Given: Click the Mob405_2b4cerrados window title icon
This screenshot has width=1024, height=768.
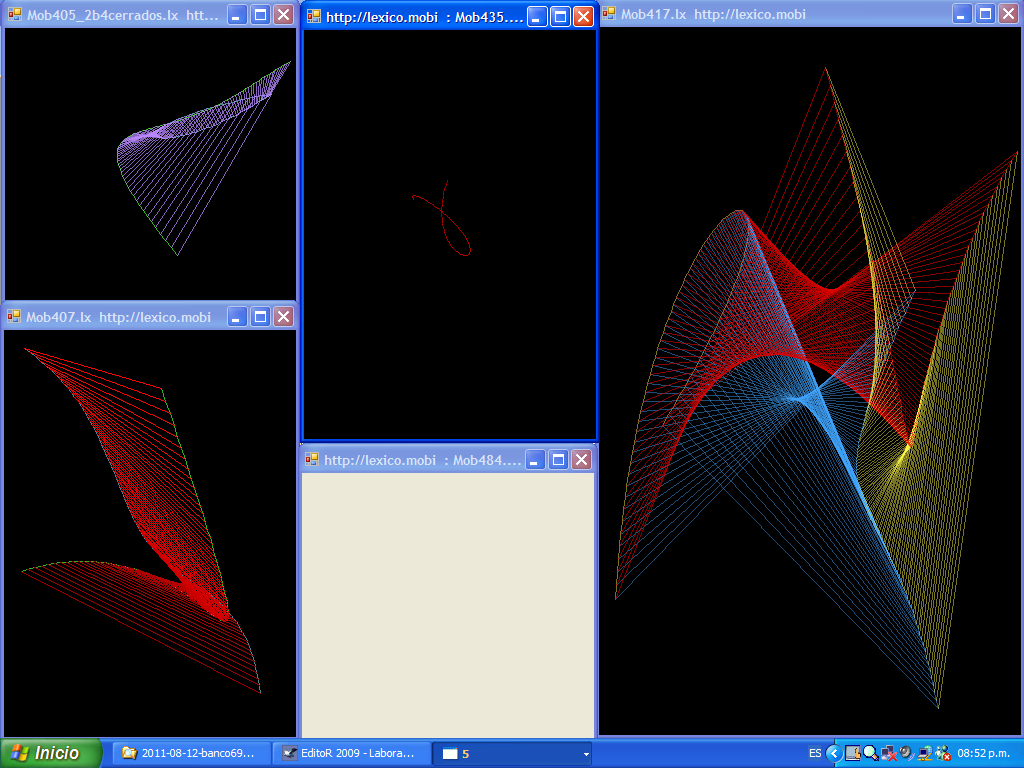Looking at the screenshot, I should [14, 14].
